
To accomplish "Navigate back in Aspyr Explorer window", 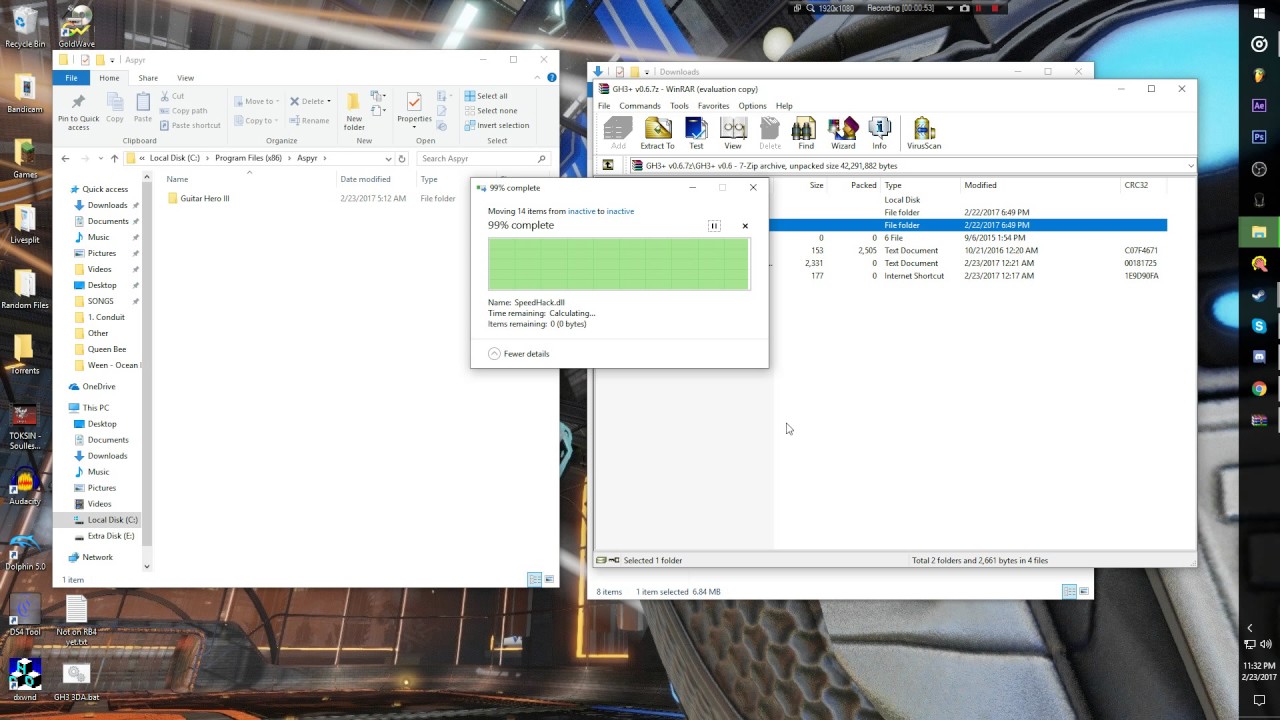I will [x=65, y=158].
